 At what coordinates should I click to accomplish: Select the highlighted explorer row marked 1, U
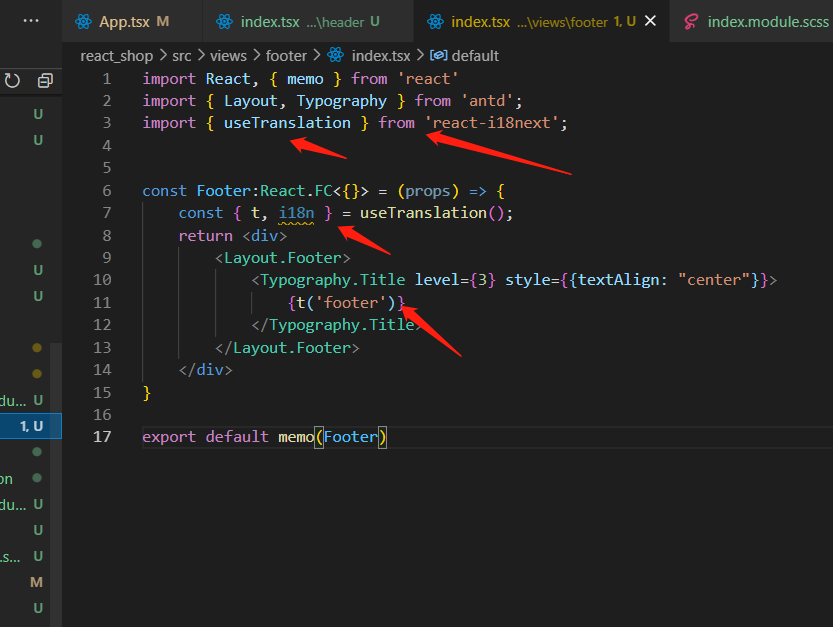[x=31, y=426]
